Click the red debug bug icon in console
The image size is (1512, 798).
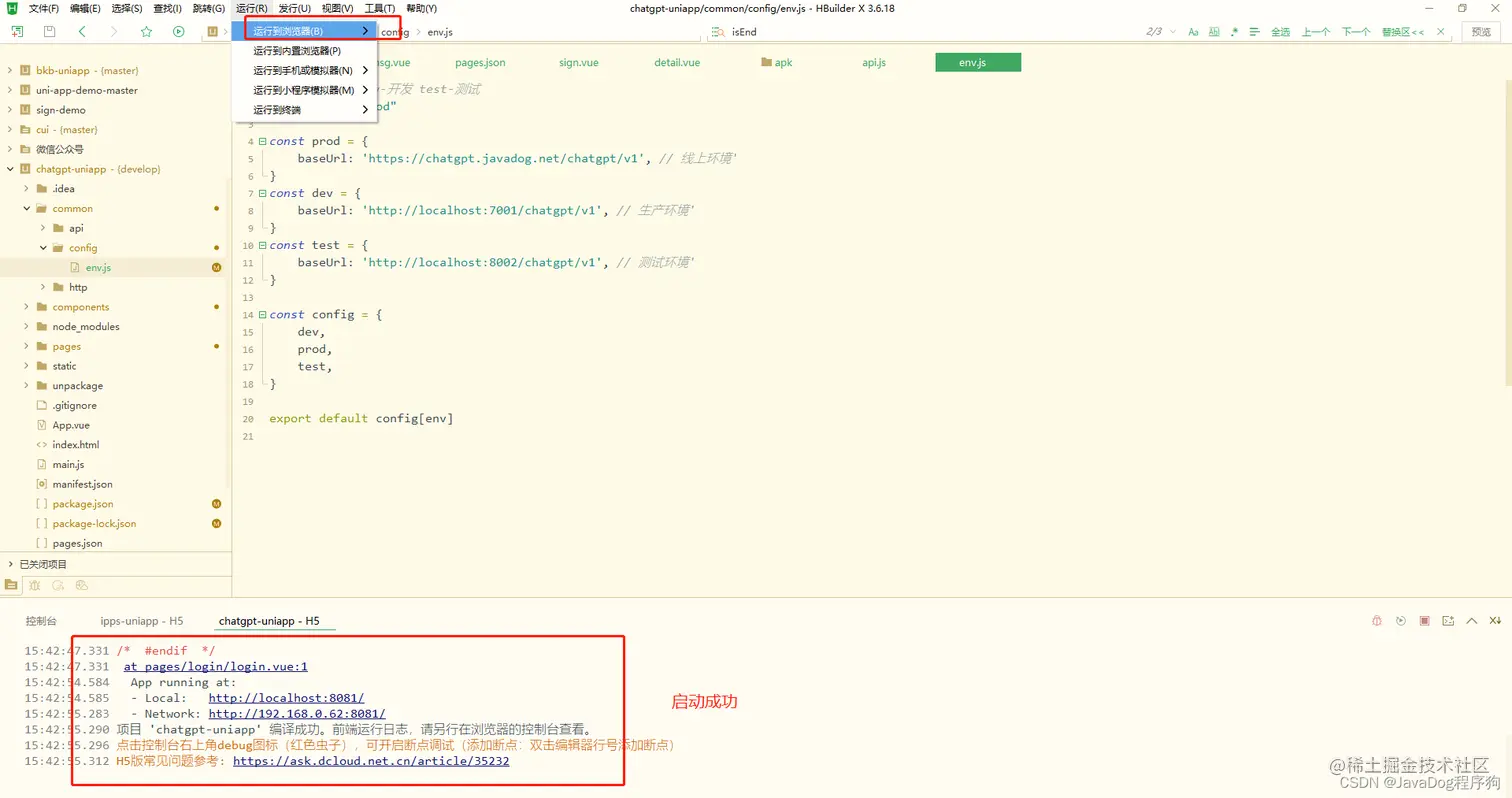tap(1377, 621)
